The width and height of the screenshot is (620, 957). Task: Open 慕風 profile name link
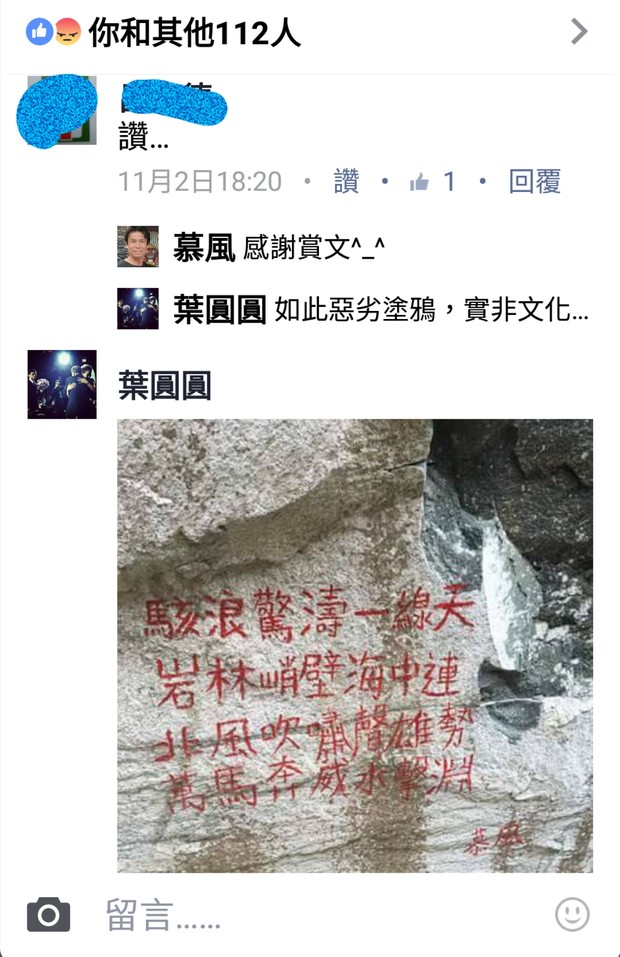204,247
